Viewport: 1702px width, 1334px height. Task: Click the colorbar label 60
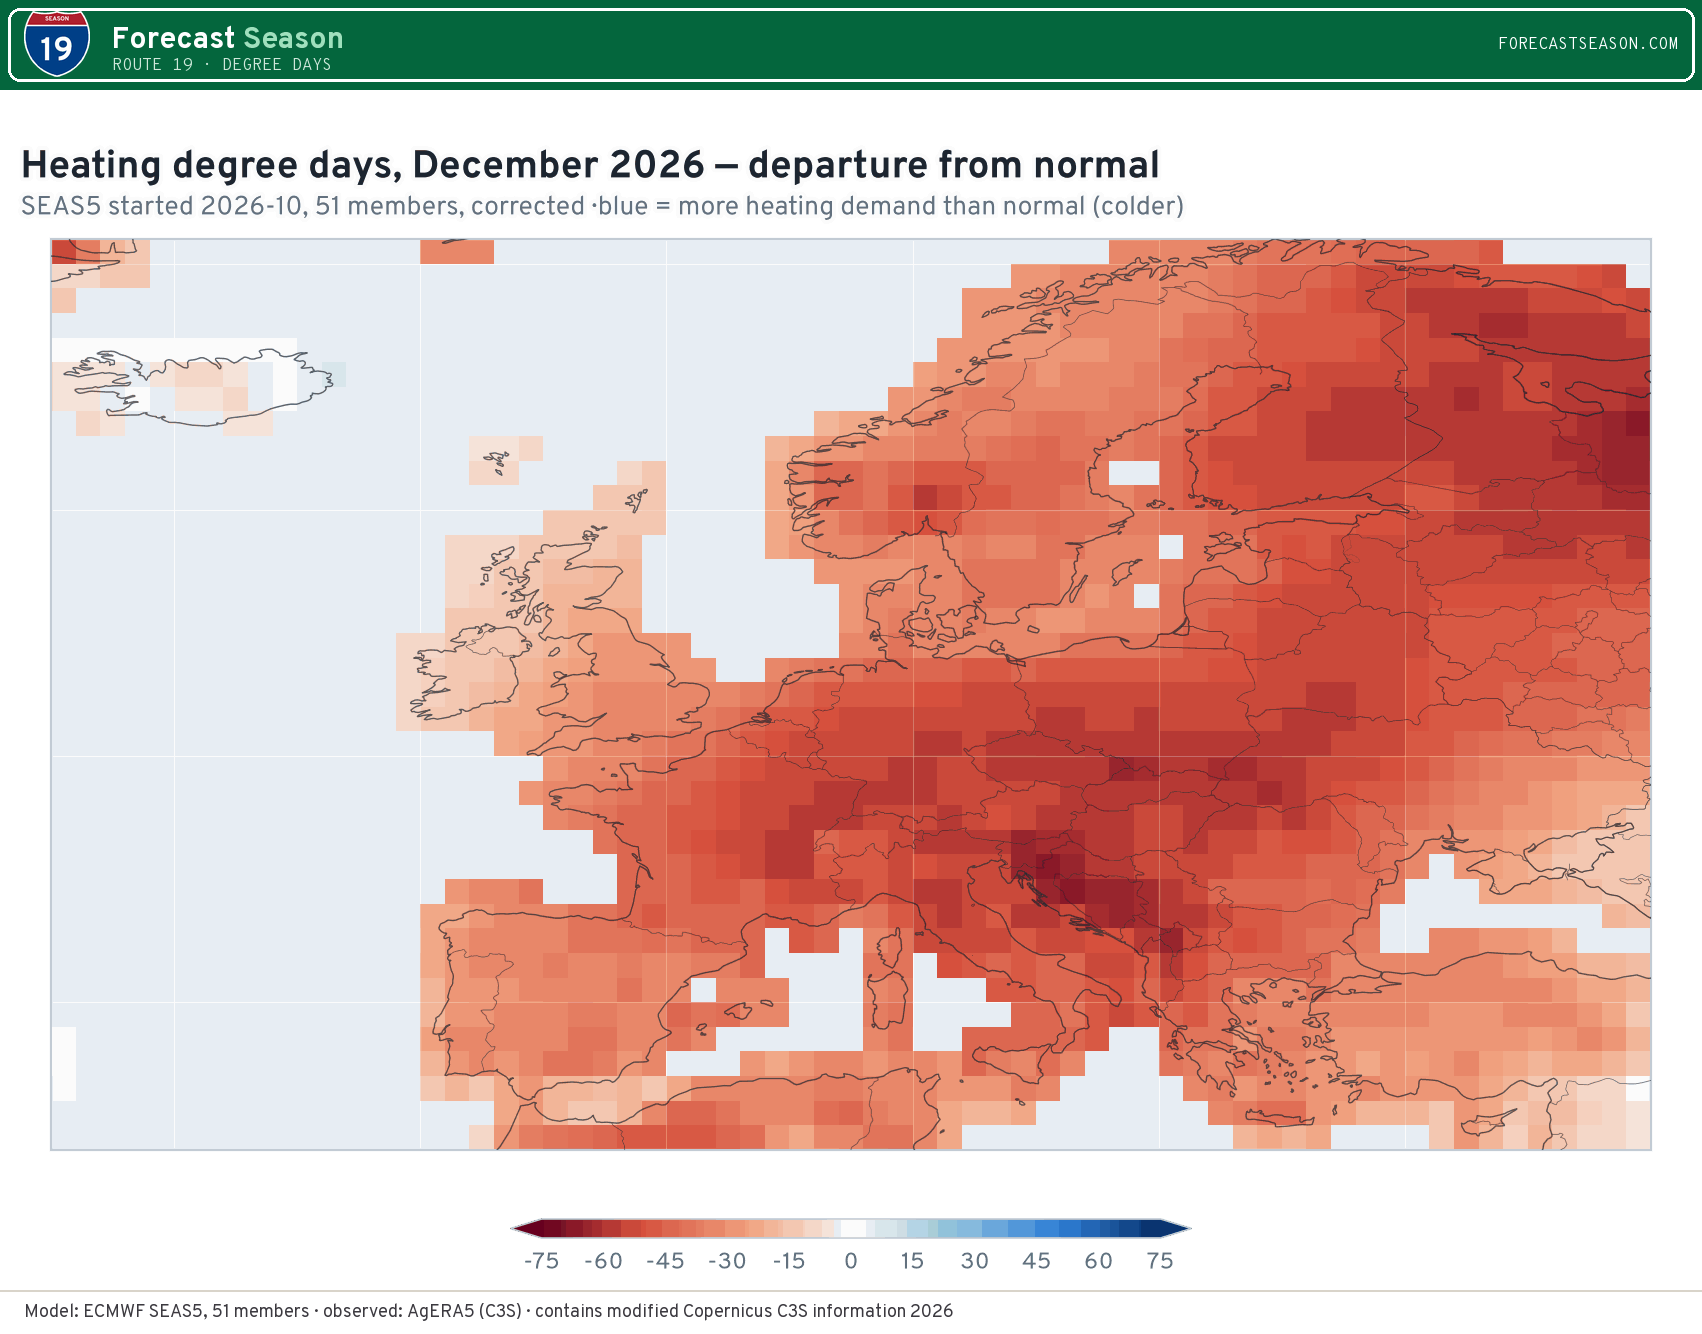tap(1099, 1260)
